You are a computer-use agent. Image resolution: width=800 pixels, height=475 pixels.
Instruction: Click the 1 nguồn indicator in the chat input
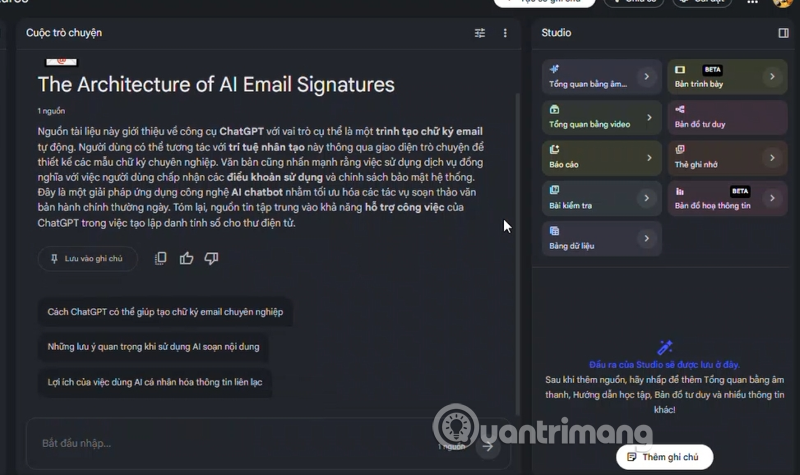click(x=452, y=446)
